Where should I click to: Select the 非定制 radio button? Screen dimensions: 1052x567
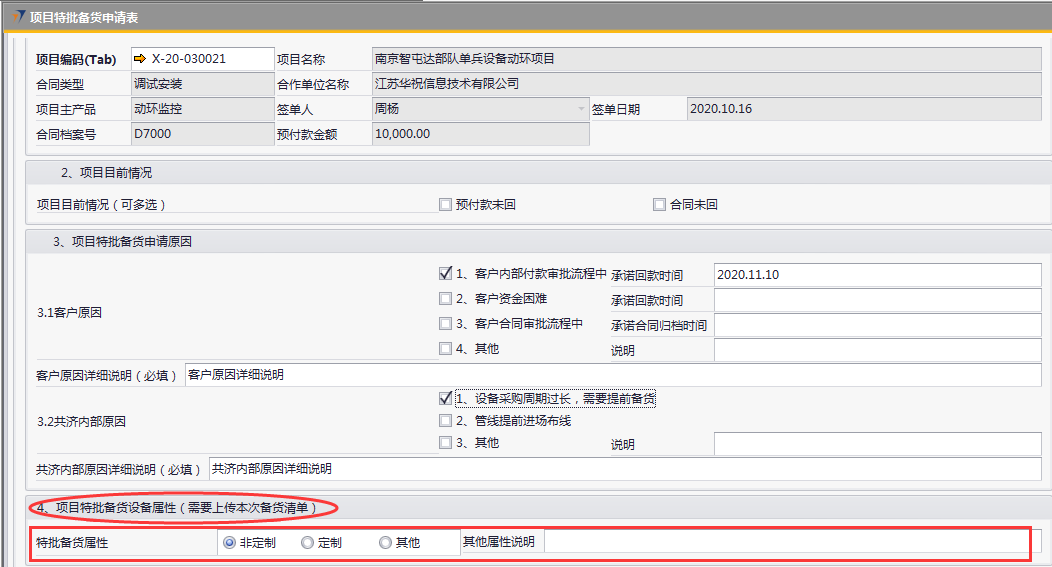coord(230,543)
